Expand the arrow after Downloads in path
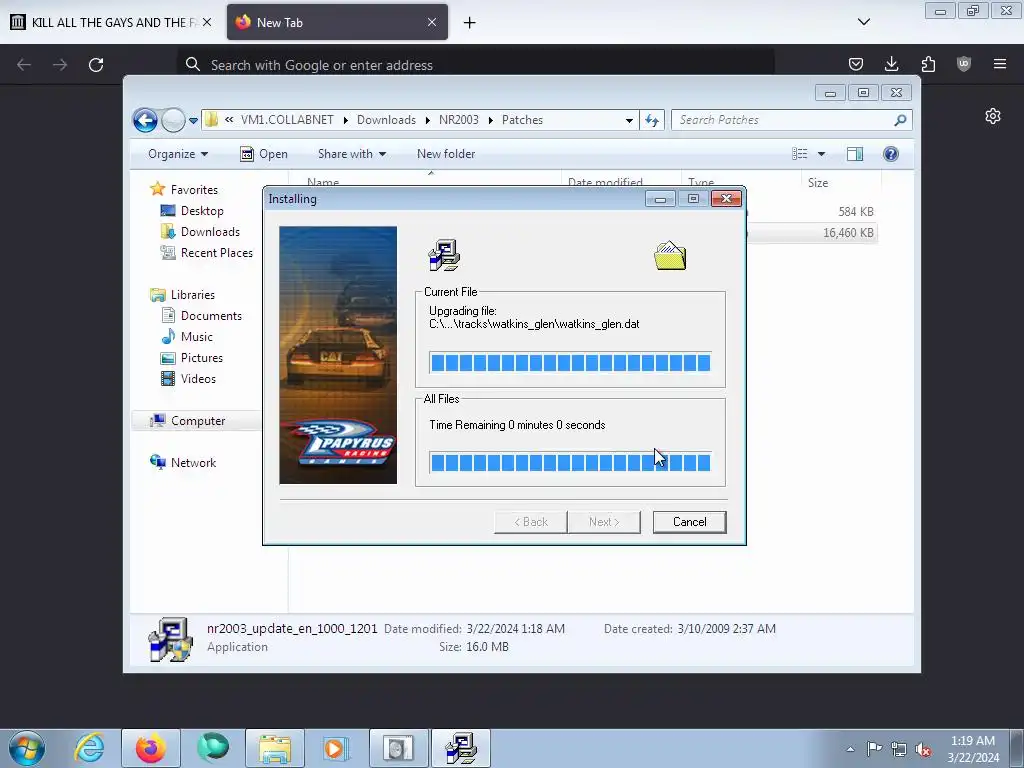Image resolution: width=1024 pixels, height=768 pixels. [428, 120]
